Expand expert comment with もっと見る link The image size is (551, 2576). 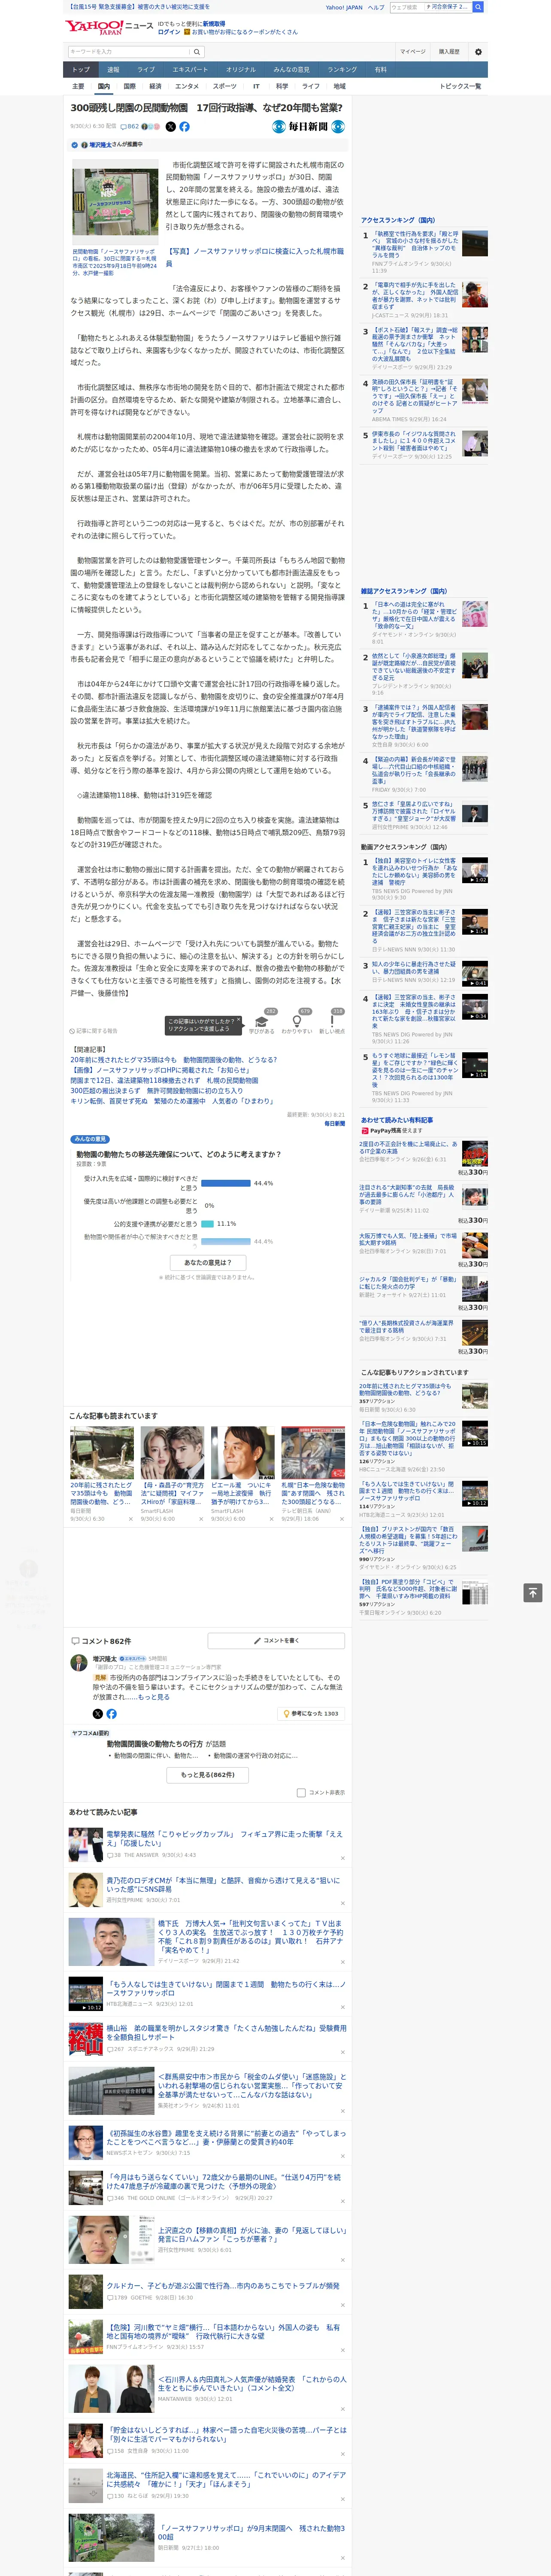click(x=154, y=1697)
